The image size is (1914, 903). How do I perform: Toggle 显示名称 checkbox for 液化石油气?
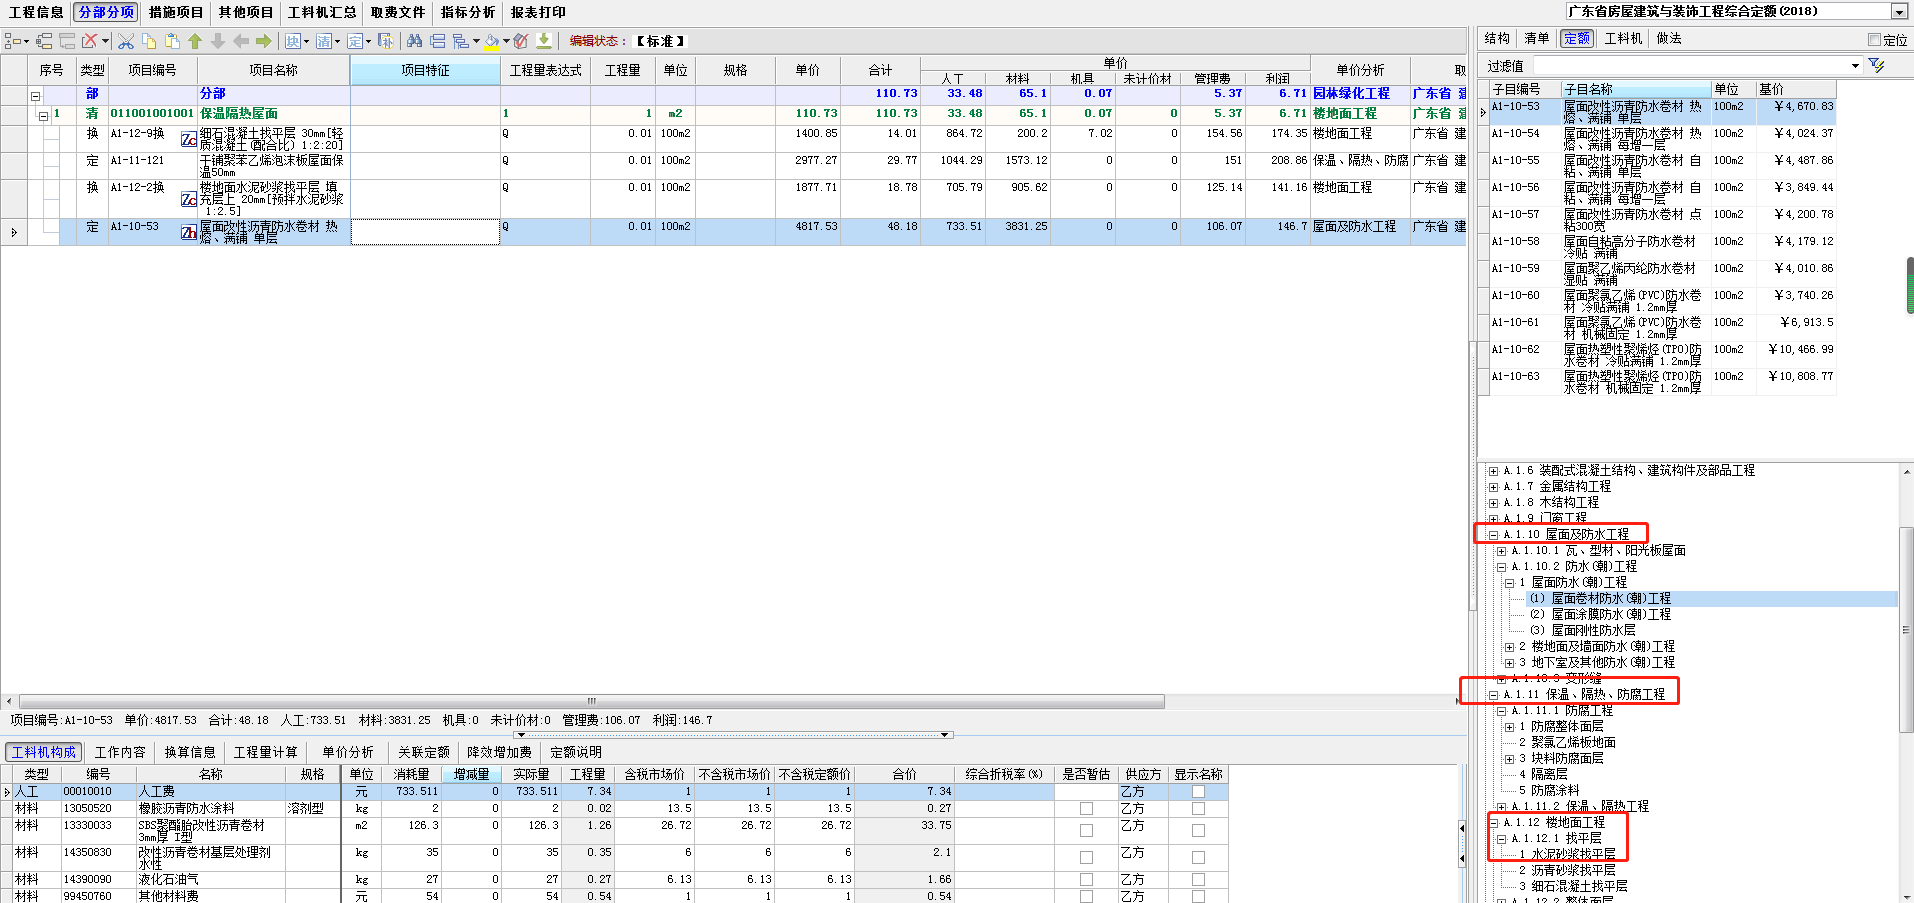coord(1198,880)
